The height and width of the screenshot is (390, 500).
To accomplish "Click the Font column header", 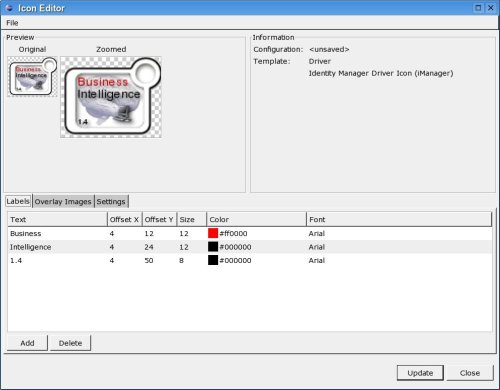I will tap(399, 219).
